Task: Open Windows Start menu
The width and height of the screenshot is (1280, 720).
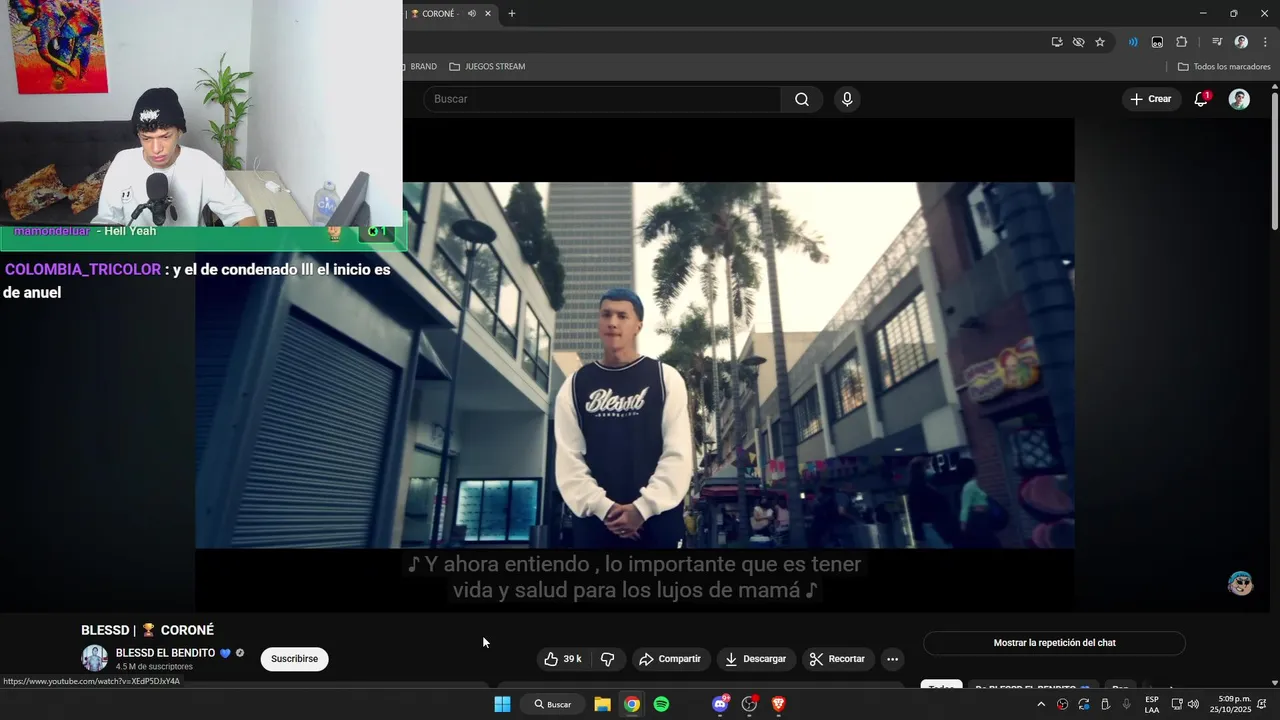Action: click(x=502, y=704)
